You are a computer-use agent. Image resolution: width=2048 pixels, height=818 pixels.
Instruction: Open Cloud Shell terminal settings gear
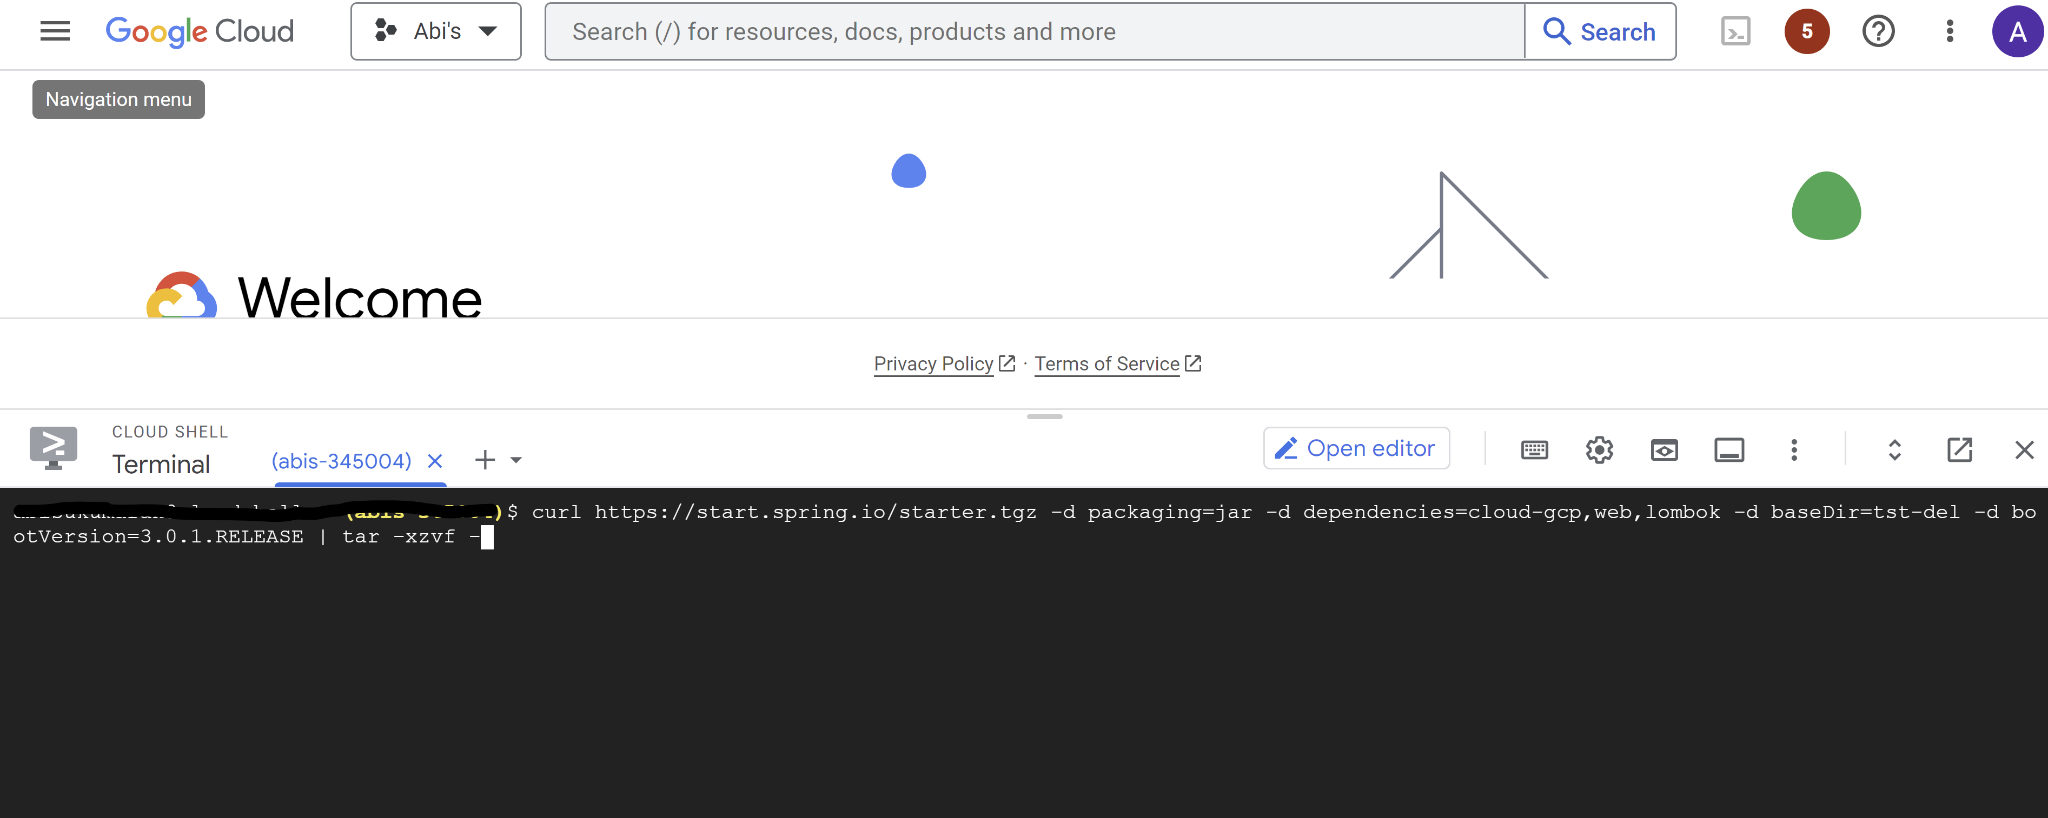[x=1599, y=450]
